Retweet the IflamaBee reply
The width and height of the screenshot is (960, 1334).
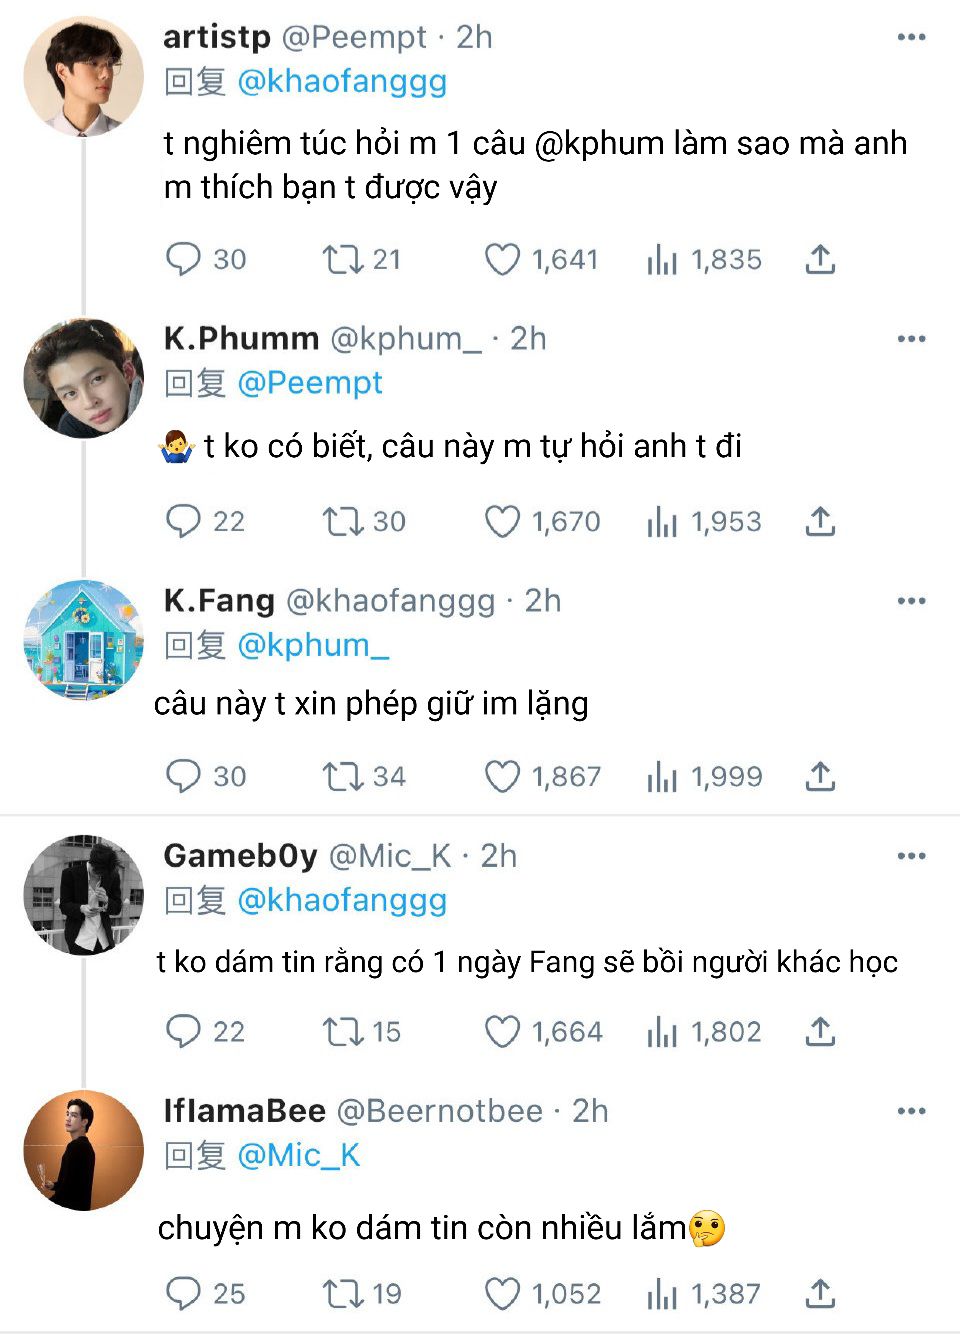(x=342, y=1293)
